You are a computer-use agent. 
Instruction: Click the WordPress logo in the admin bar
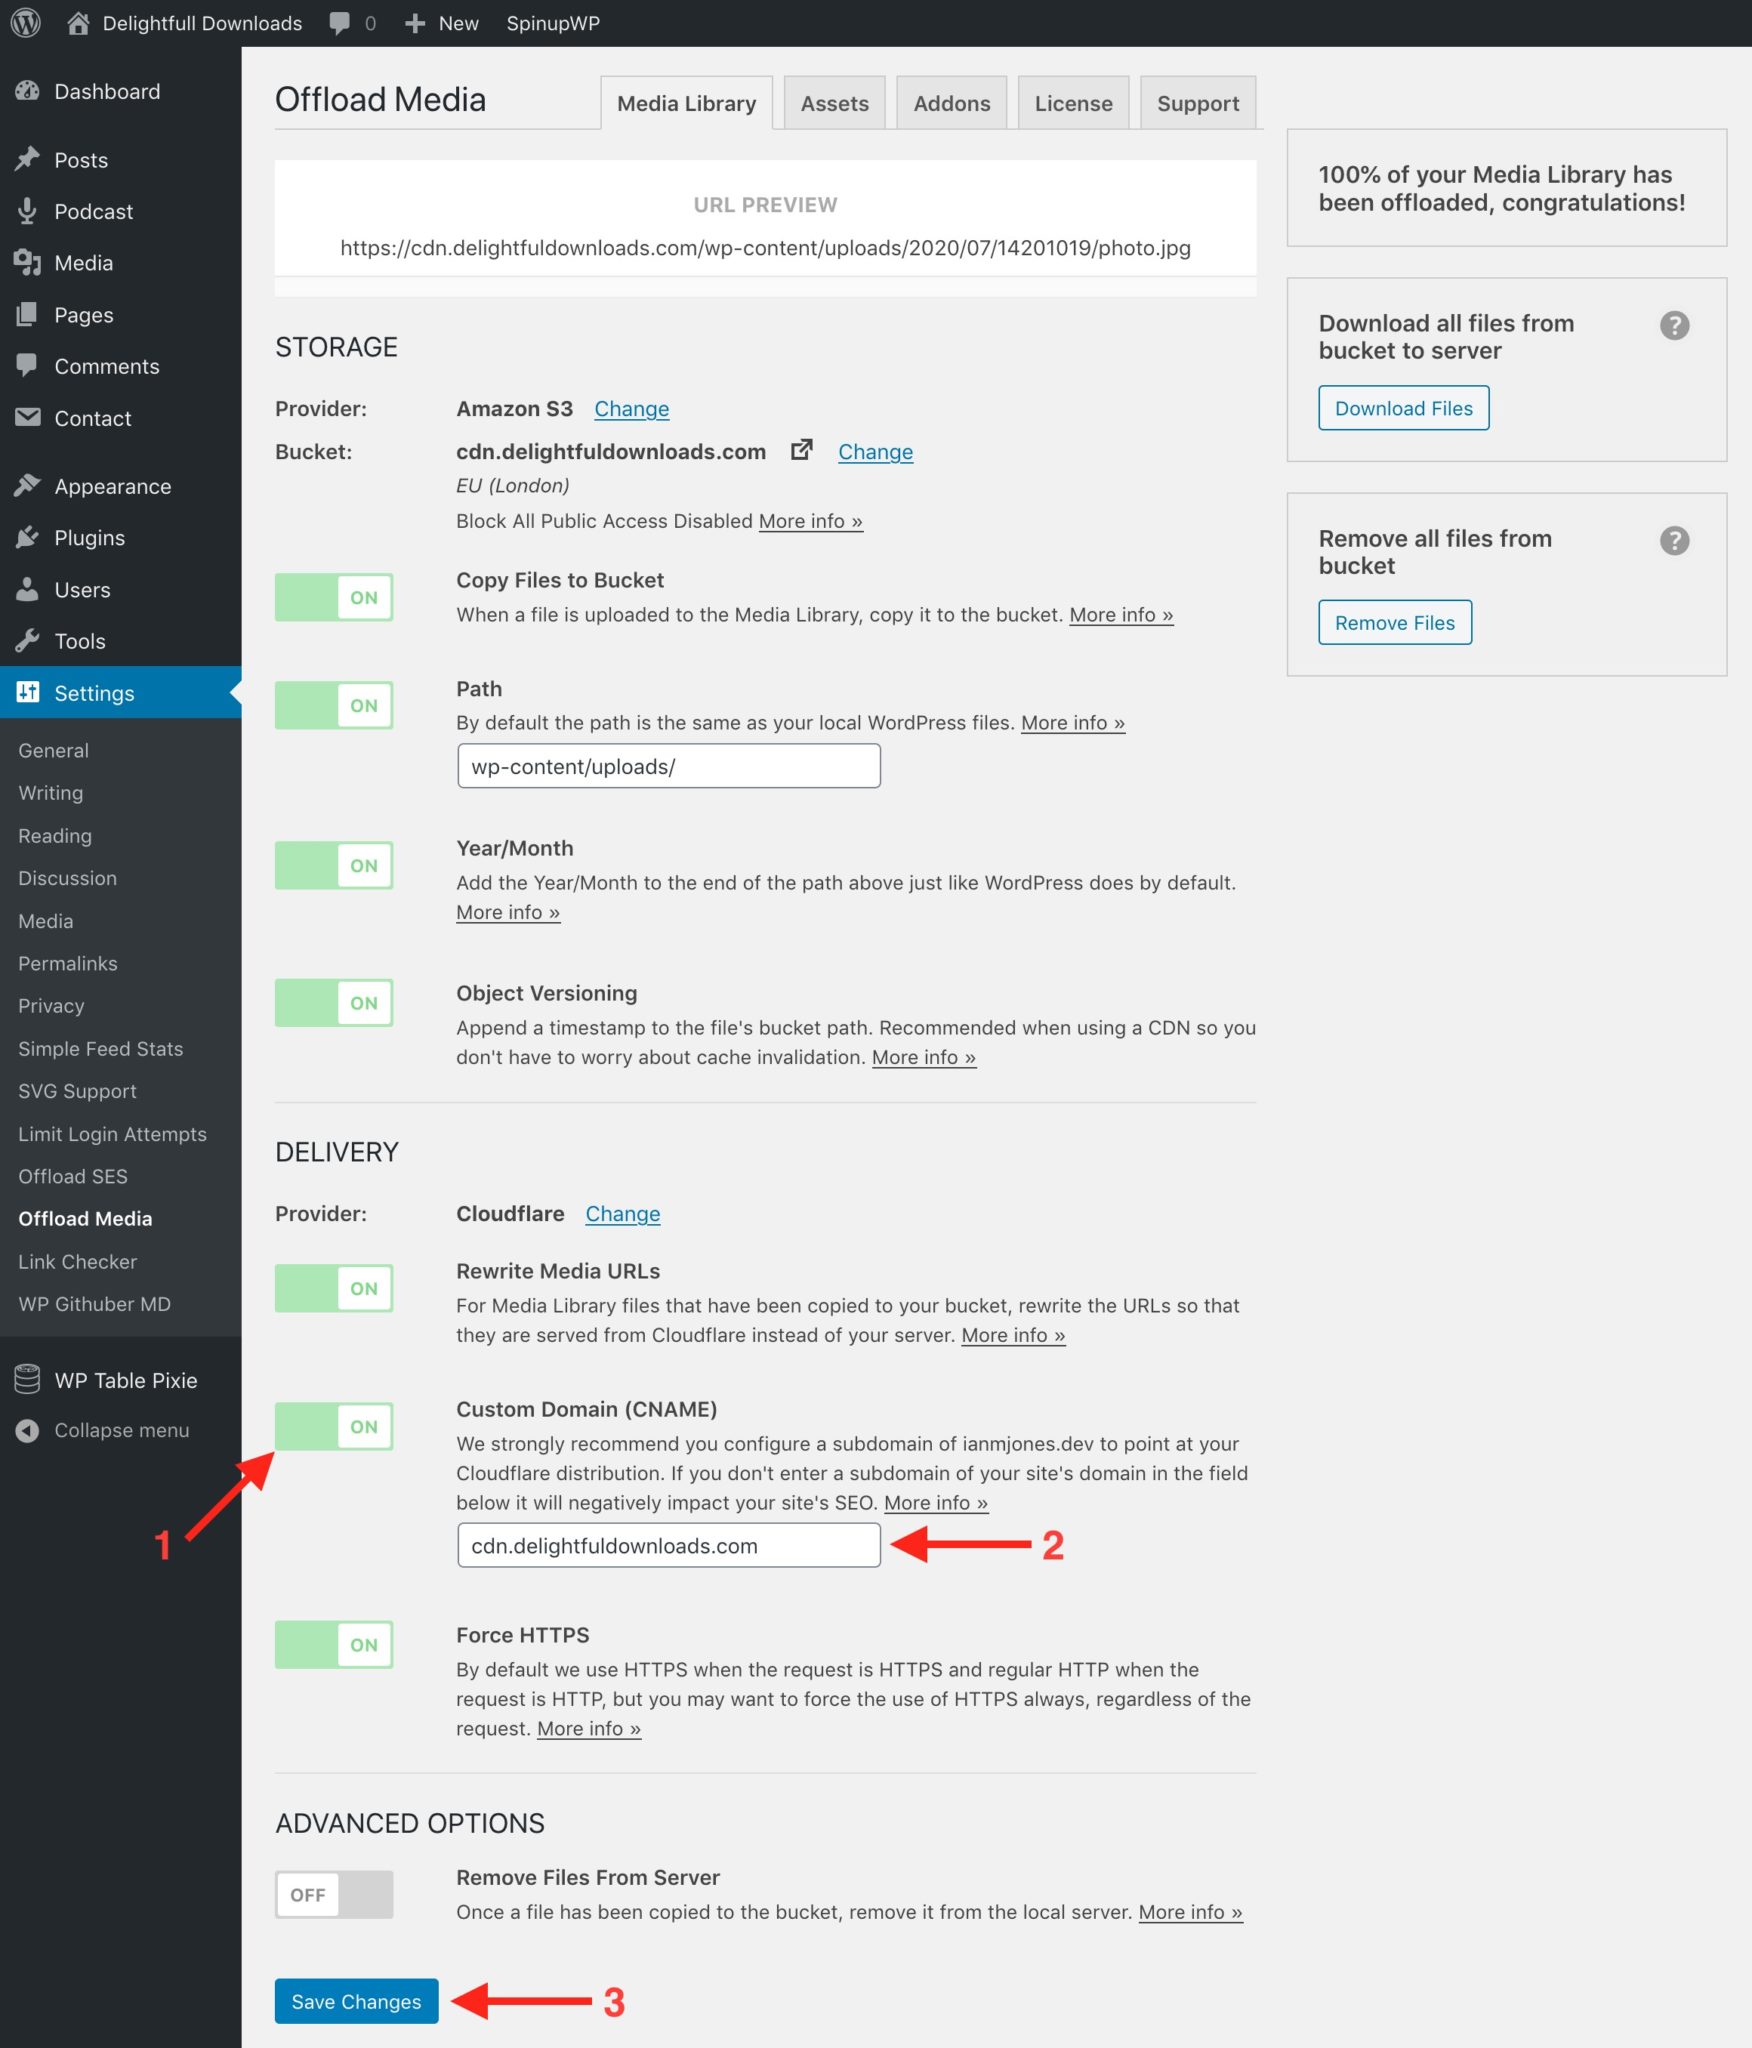click(25, 22)
